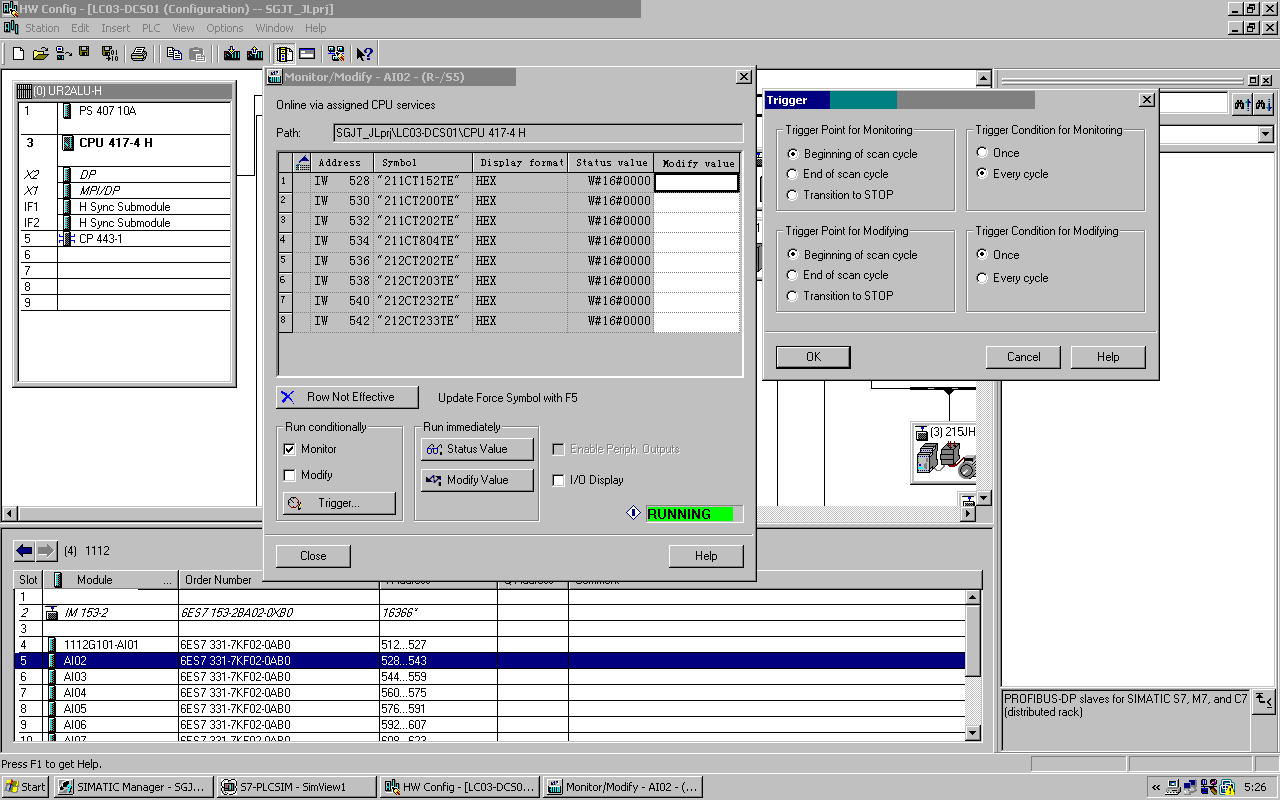Click the CP 443-1 module icon in rack
Screen dimensions: 1280x800
[x=67, y=239]
